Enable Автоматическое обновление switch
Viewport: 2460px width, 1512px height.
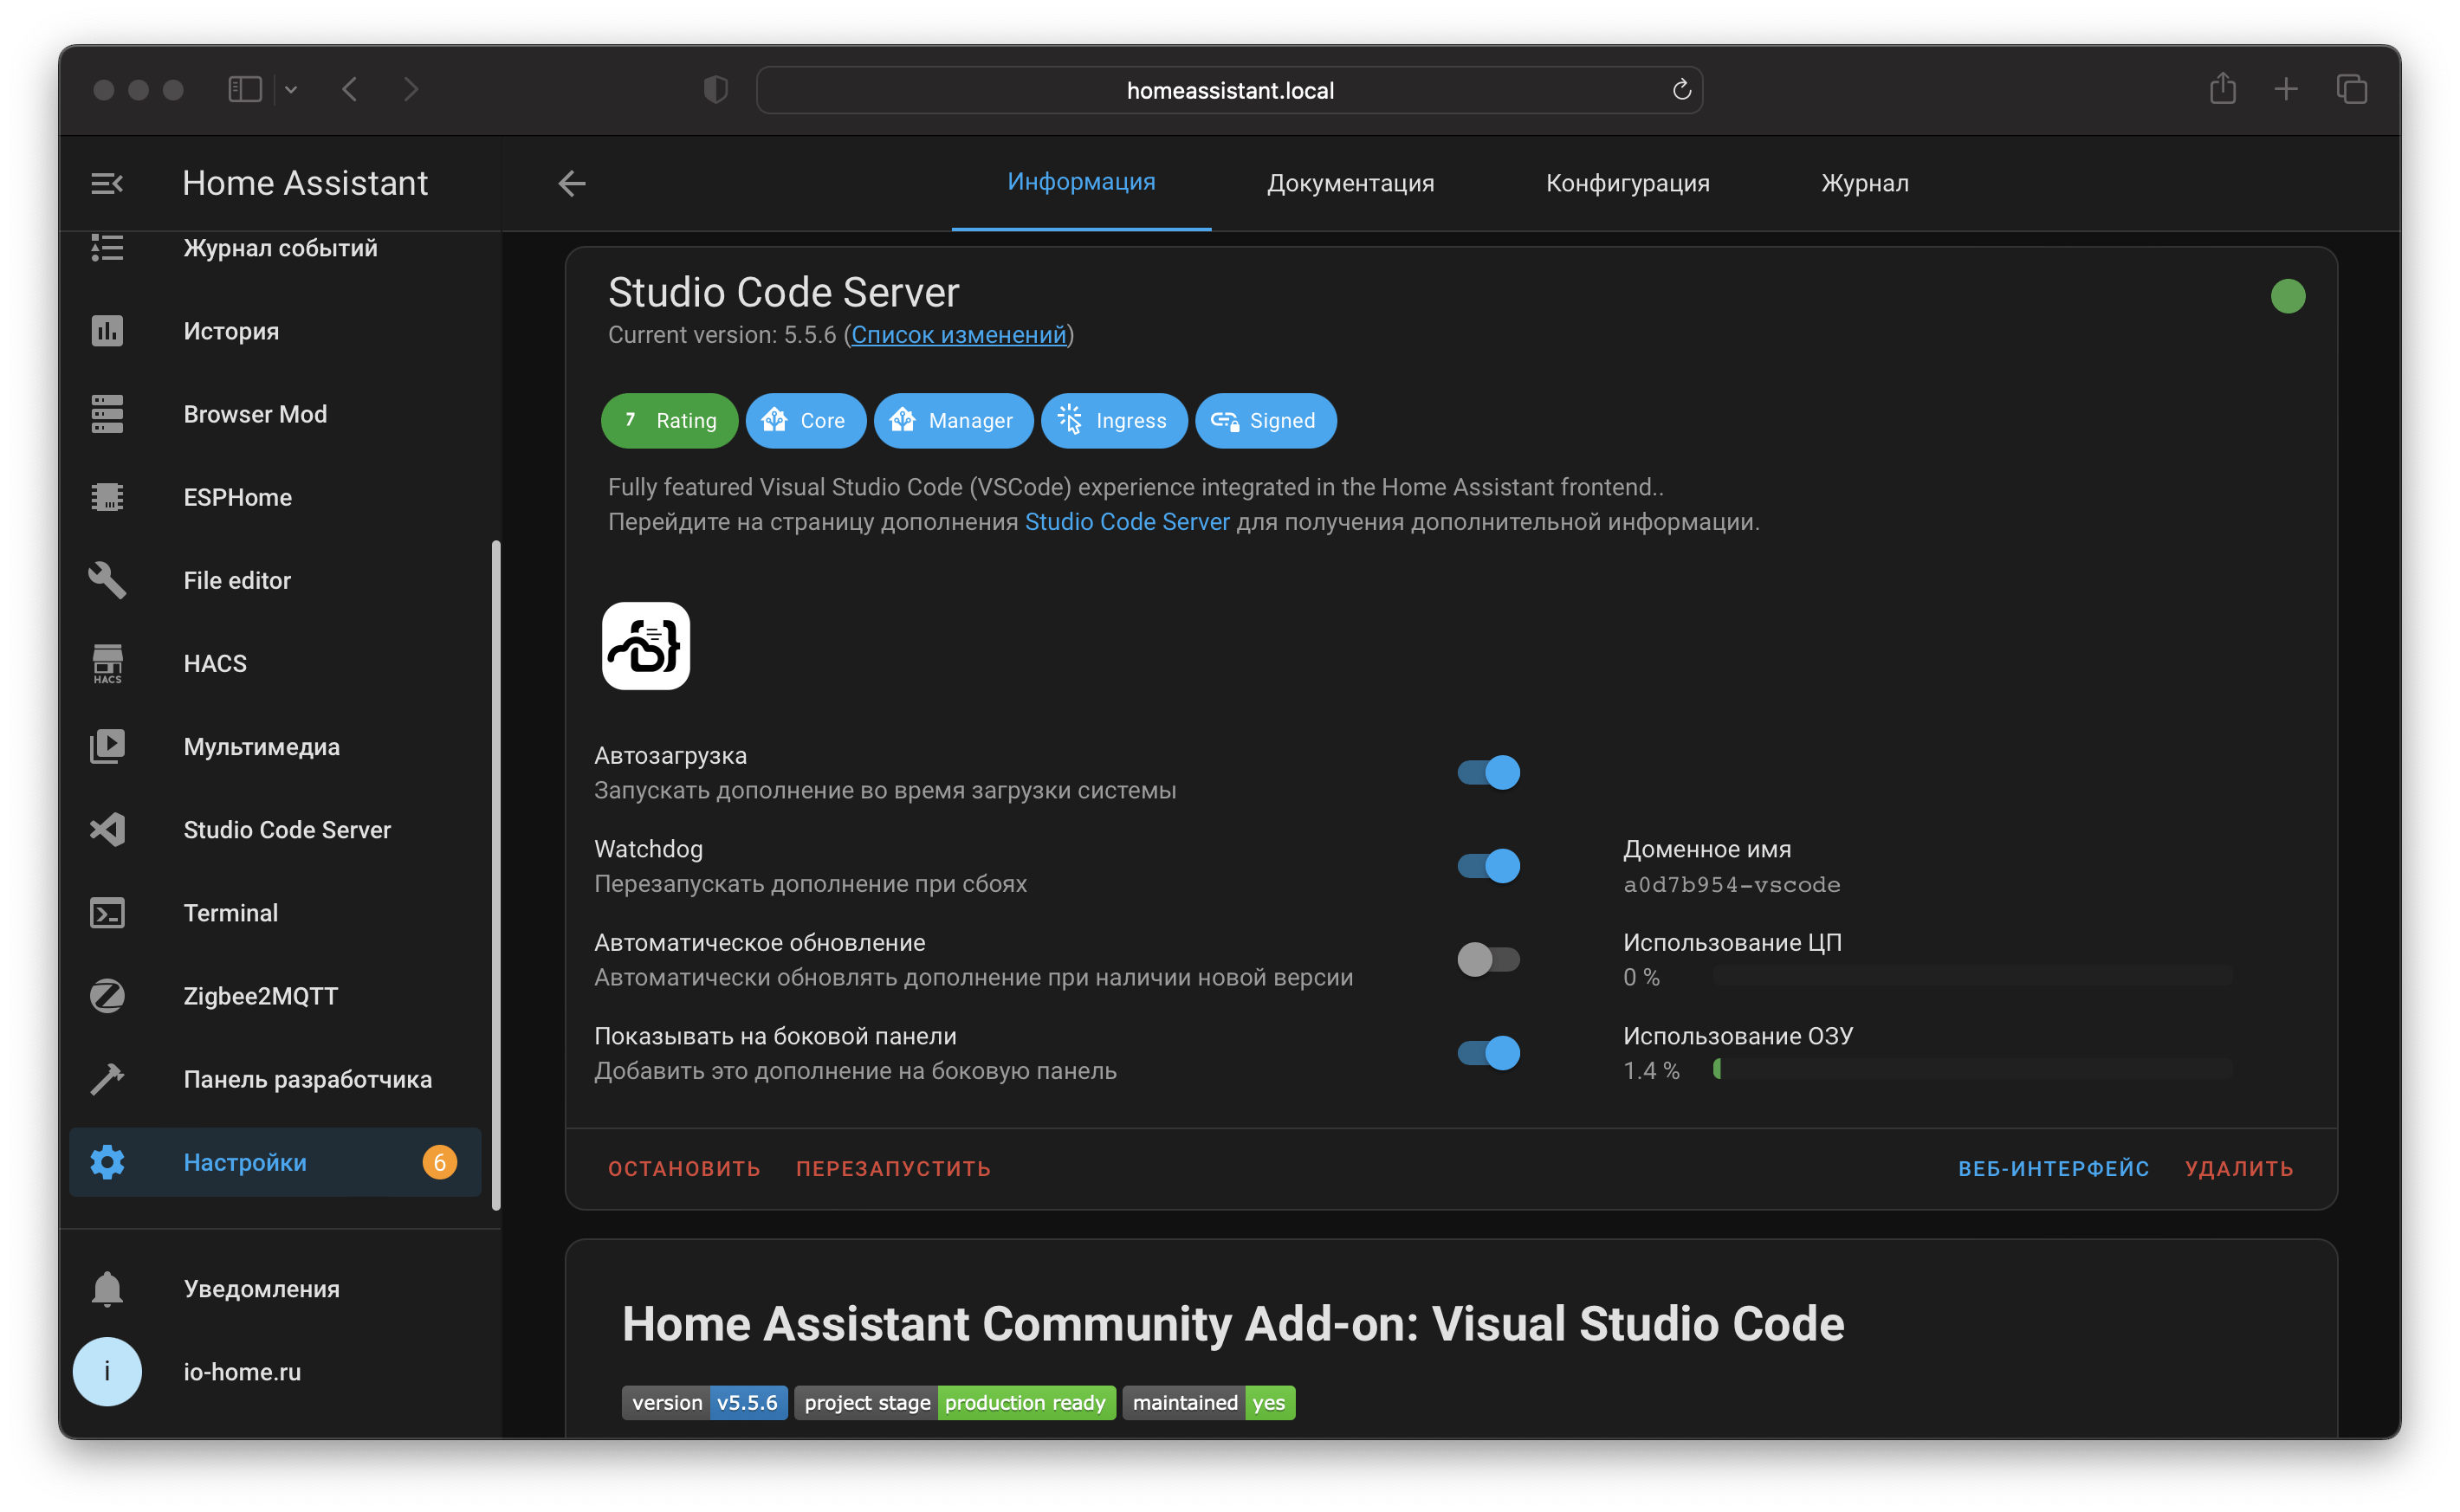pyautogui.click(x=1488, y=960)
